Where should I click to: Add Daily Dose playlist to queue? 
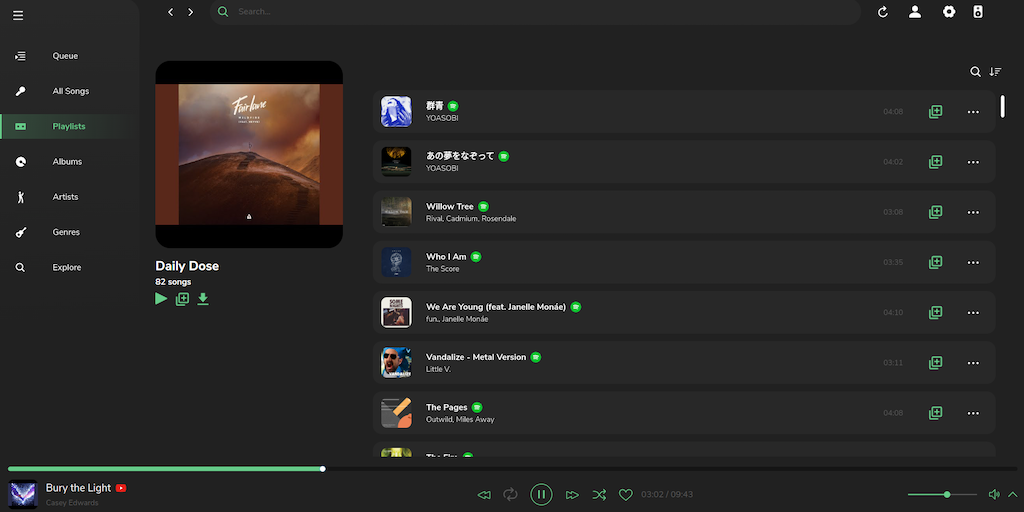[x=182, y=299]
